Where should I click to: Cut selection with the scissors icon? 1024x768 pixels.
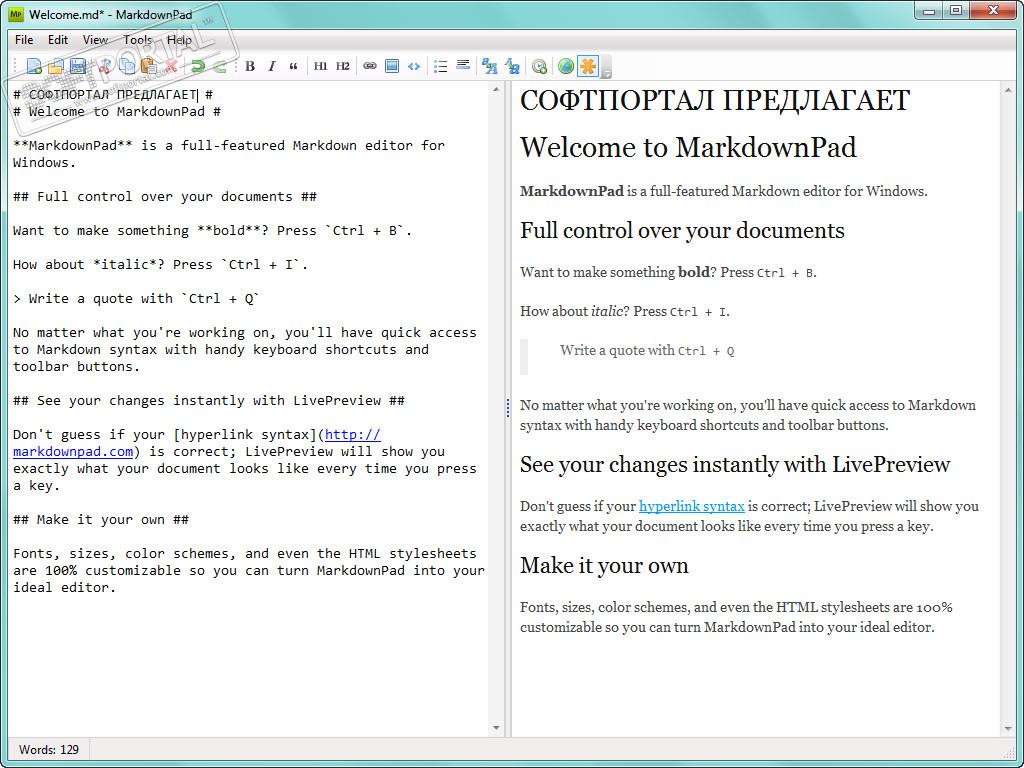[x=104, y=66]
